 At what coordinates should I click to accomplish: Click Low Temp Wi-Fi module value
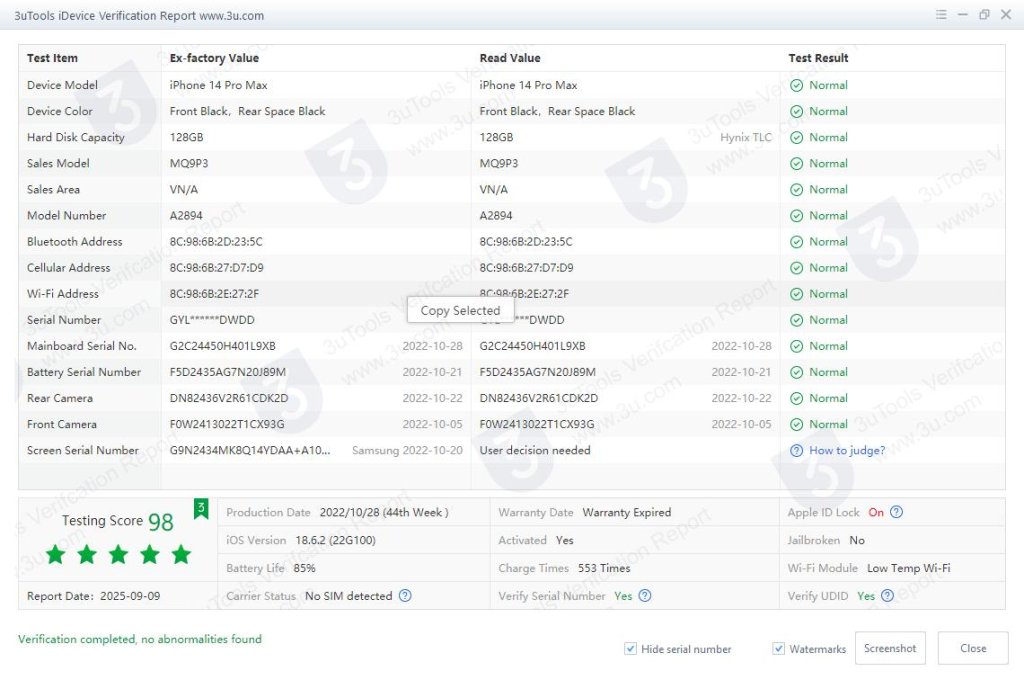click(x=908, y=568)
